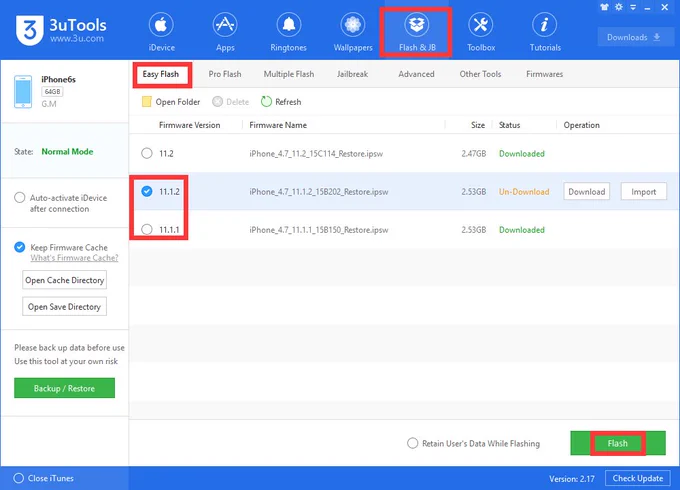Viewport: 680px width, 490px height.
Task: Click Downloaded status of firmware 11.2
Action: [x=522, y=154]
